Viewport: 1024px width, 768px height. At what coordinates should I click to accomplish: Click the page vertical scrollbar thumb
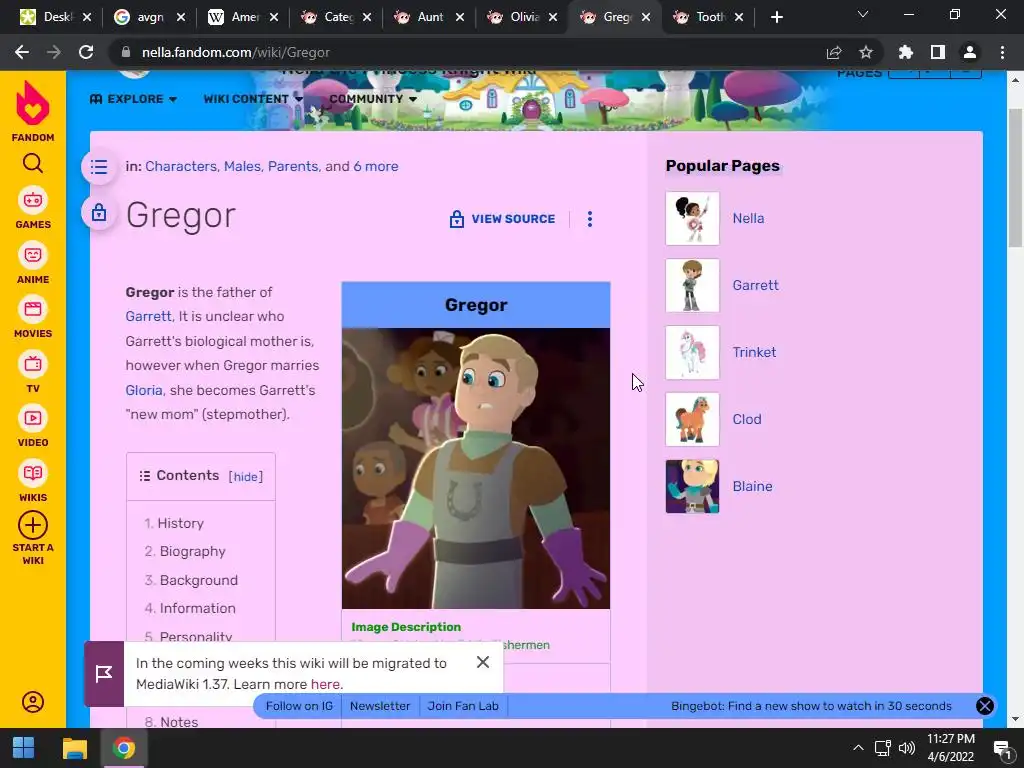point(1015,178)
